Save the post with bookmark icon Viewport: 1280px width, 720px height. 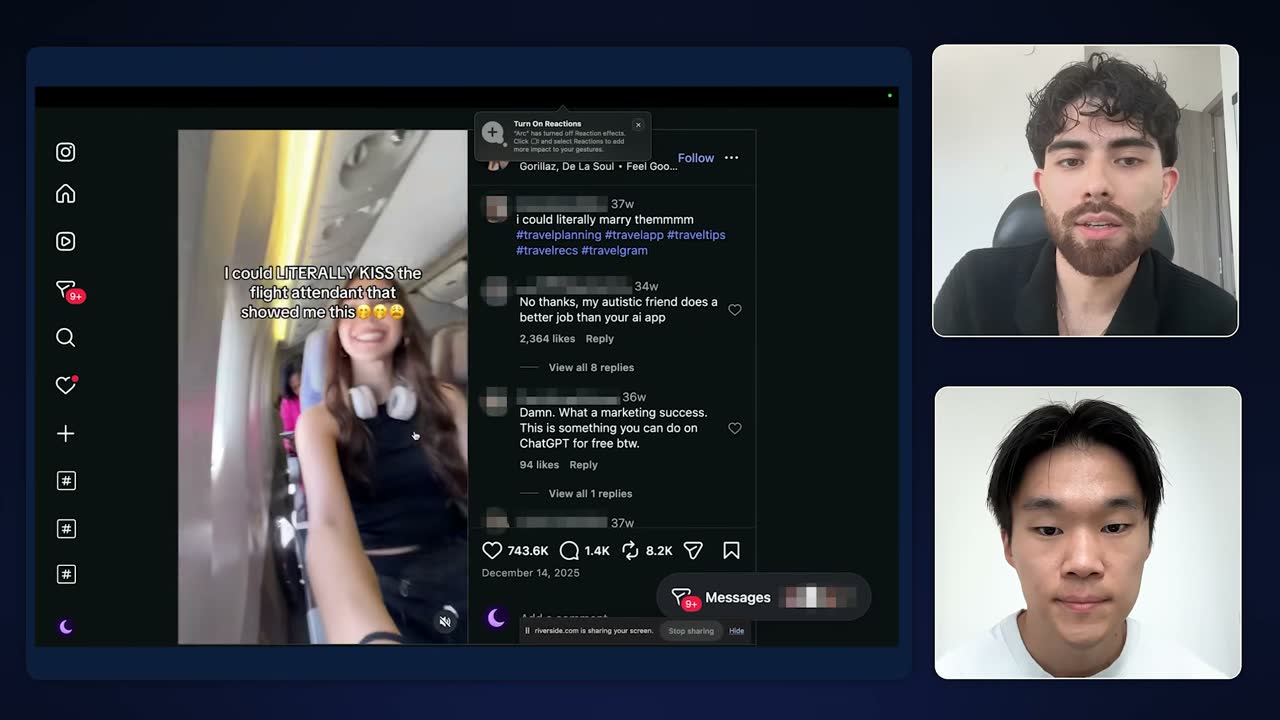tap(731, 550)
